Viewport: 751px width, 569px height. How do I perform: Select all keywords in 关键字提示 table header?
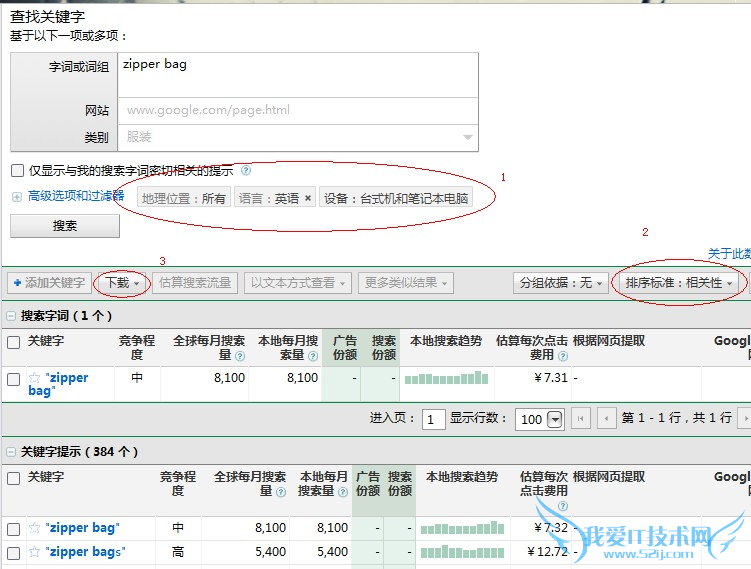point(13,478)
